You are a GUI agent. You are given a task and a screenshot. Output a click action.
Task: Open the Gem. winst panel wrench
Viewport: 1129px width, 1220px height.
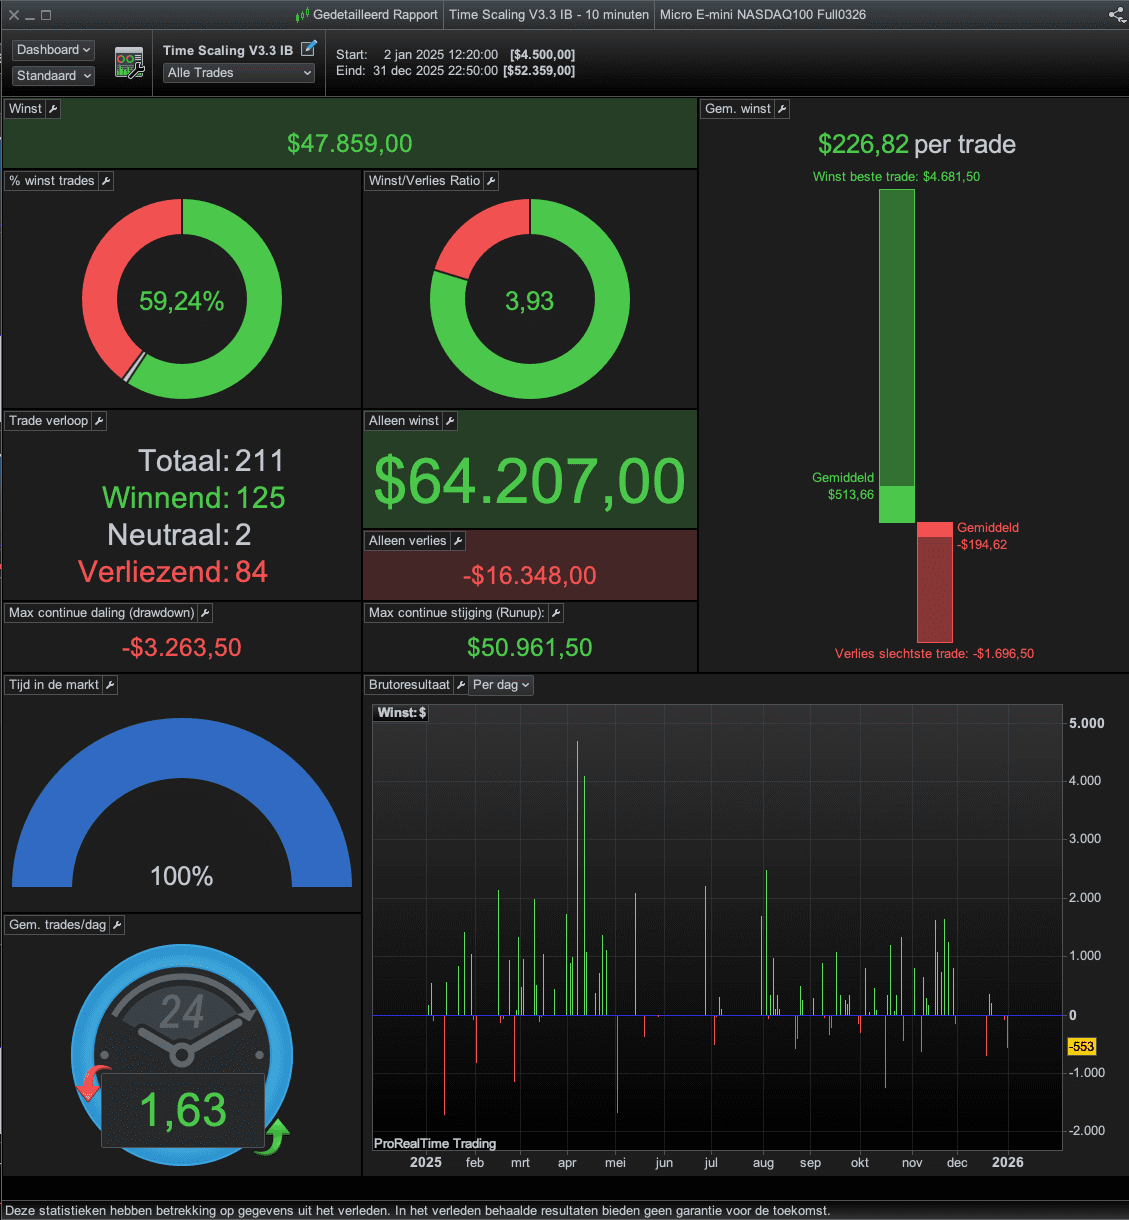(782, 109)
